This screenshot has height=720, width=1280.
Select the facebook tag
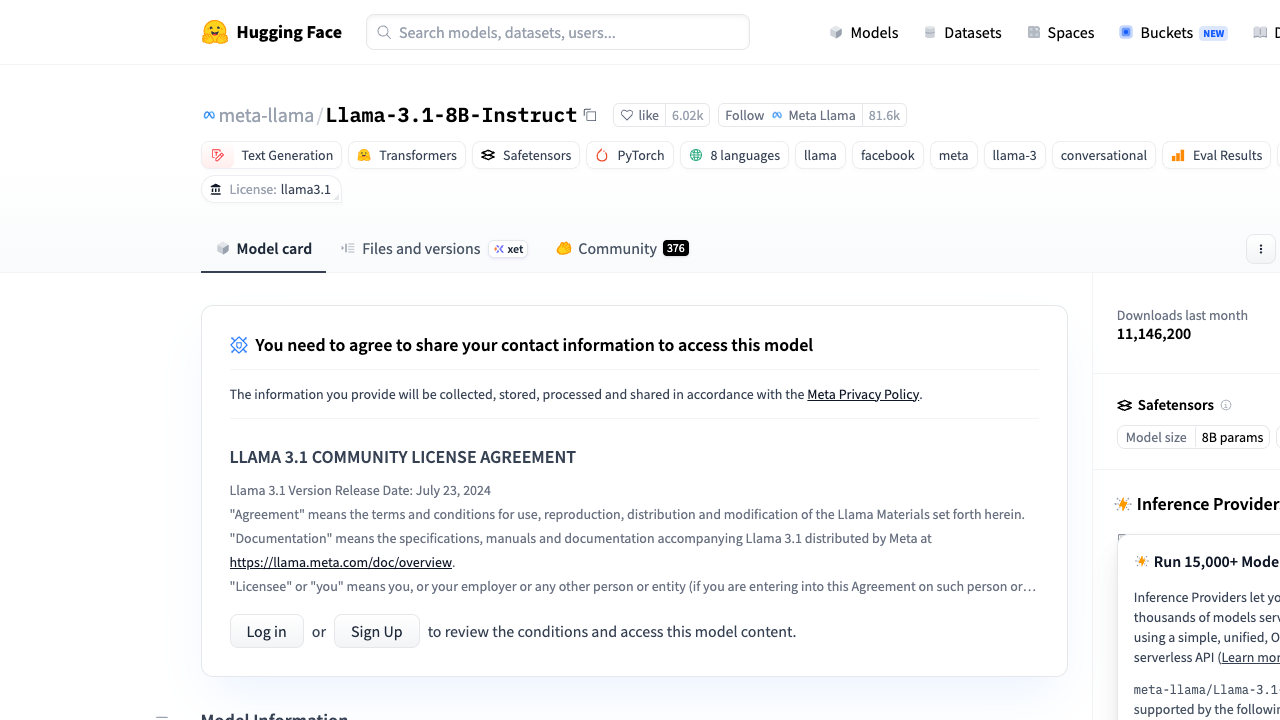pyautogui.click(x=888, y=155)
